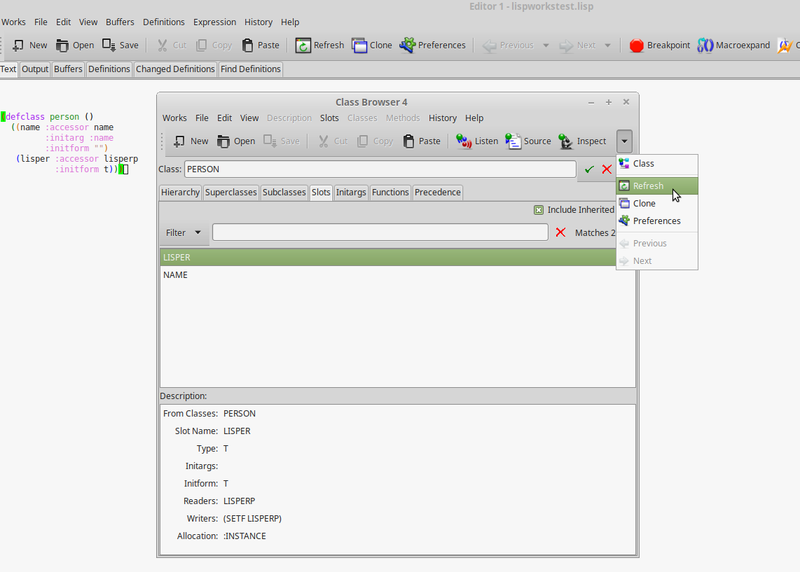Click the editor Save button
800x572 pixels.
(120, 45)
